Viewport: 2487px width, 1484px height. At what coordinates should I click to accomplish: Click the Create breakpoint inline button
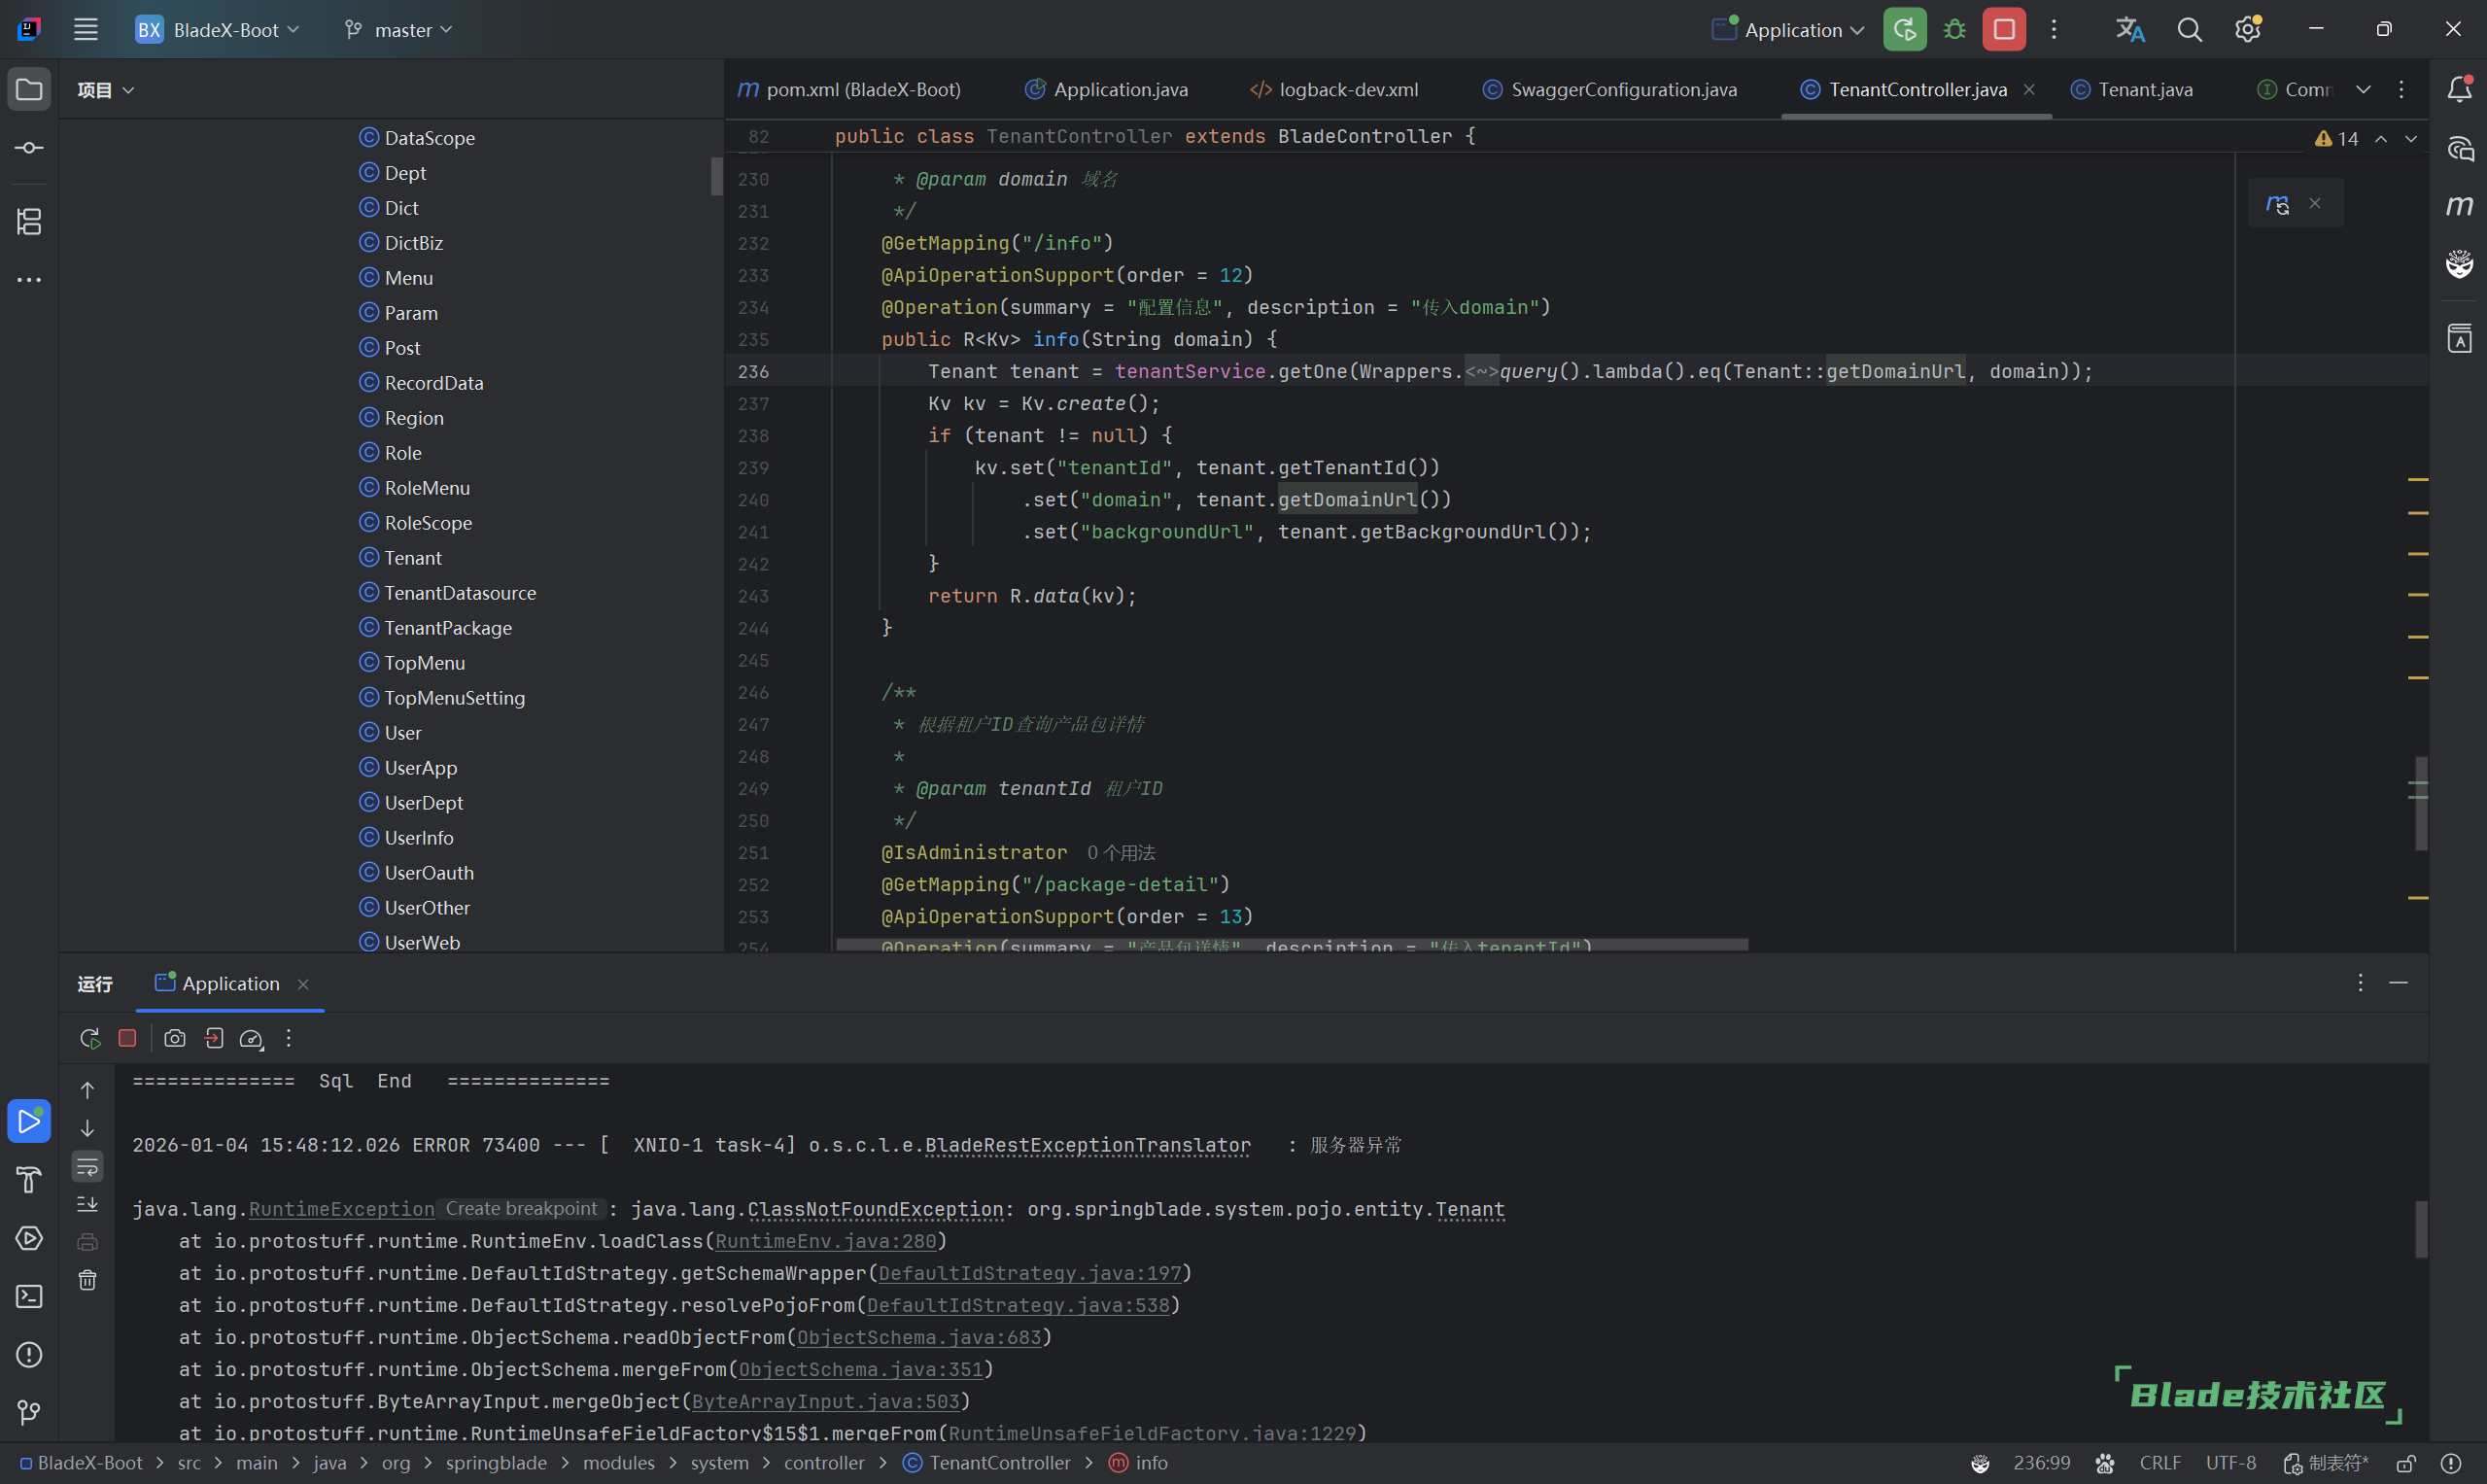[x=521, y=1208]
